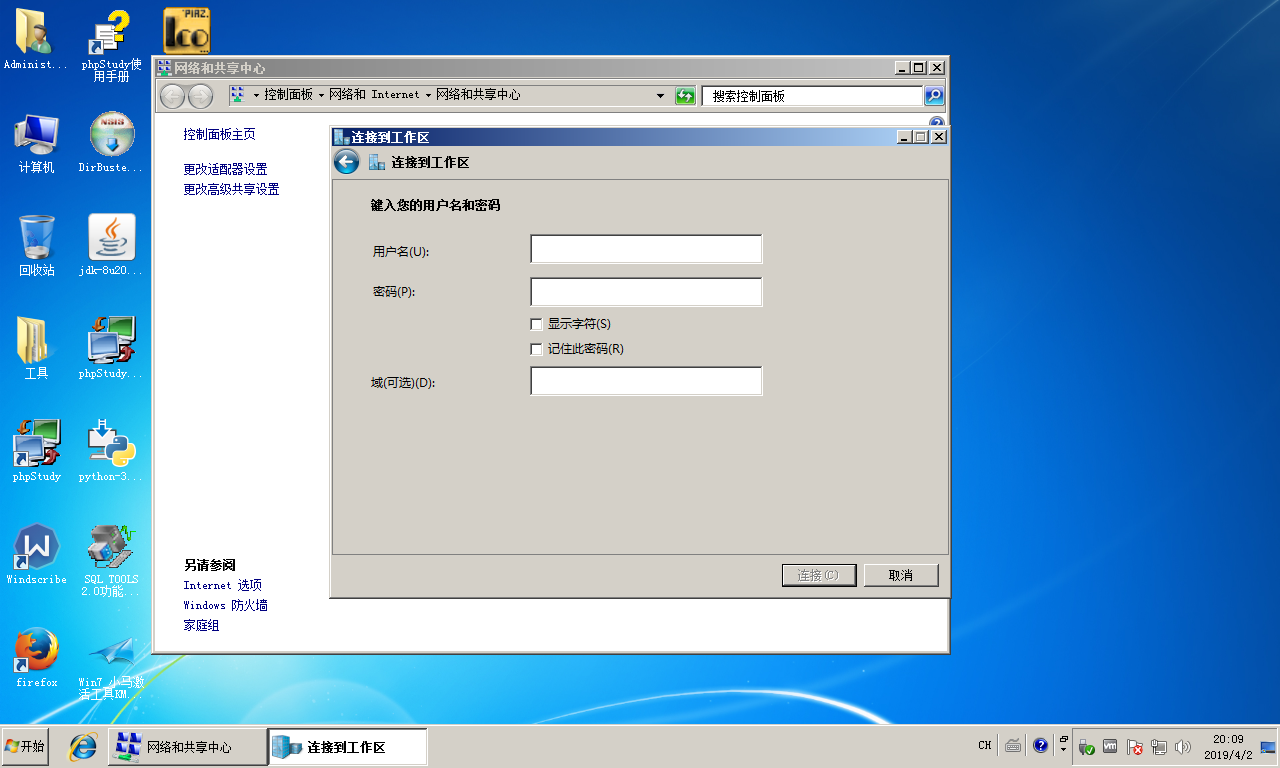The image size is (1280, 768).
Task: Click the search magnifier icon in control panel
Action: 933,96
